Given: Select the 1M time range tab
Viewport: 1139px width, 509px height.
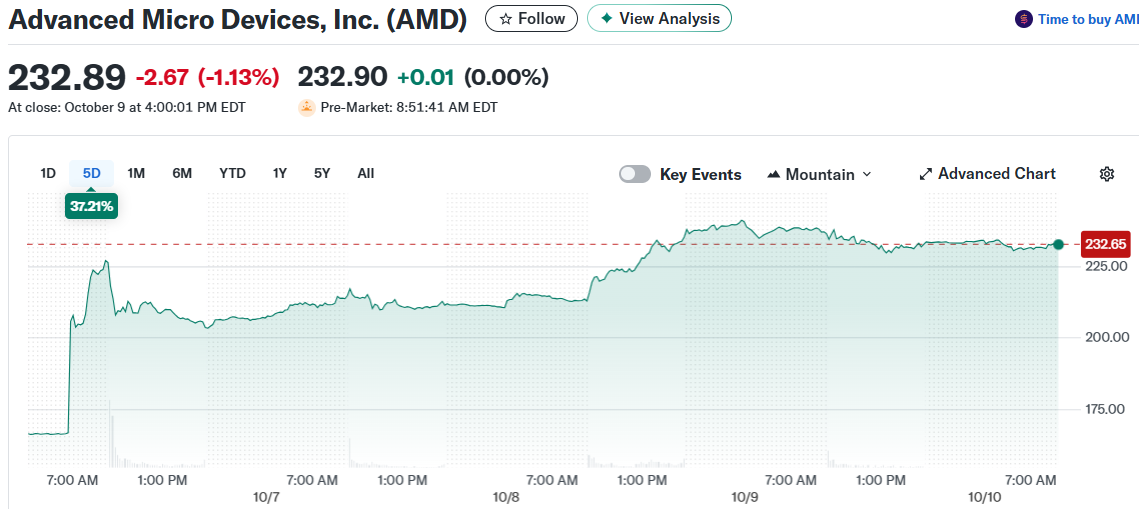Looking at the screenshot, I should (136, 173).
